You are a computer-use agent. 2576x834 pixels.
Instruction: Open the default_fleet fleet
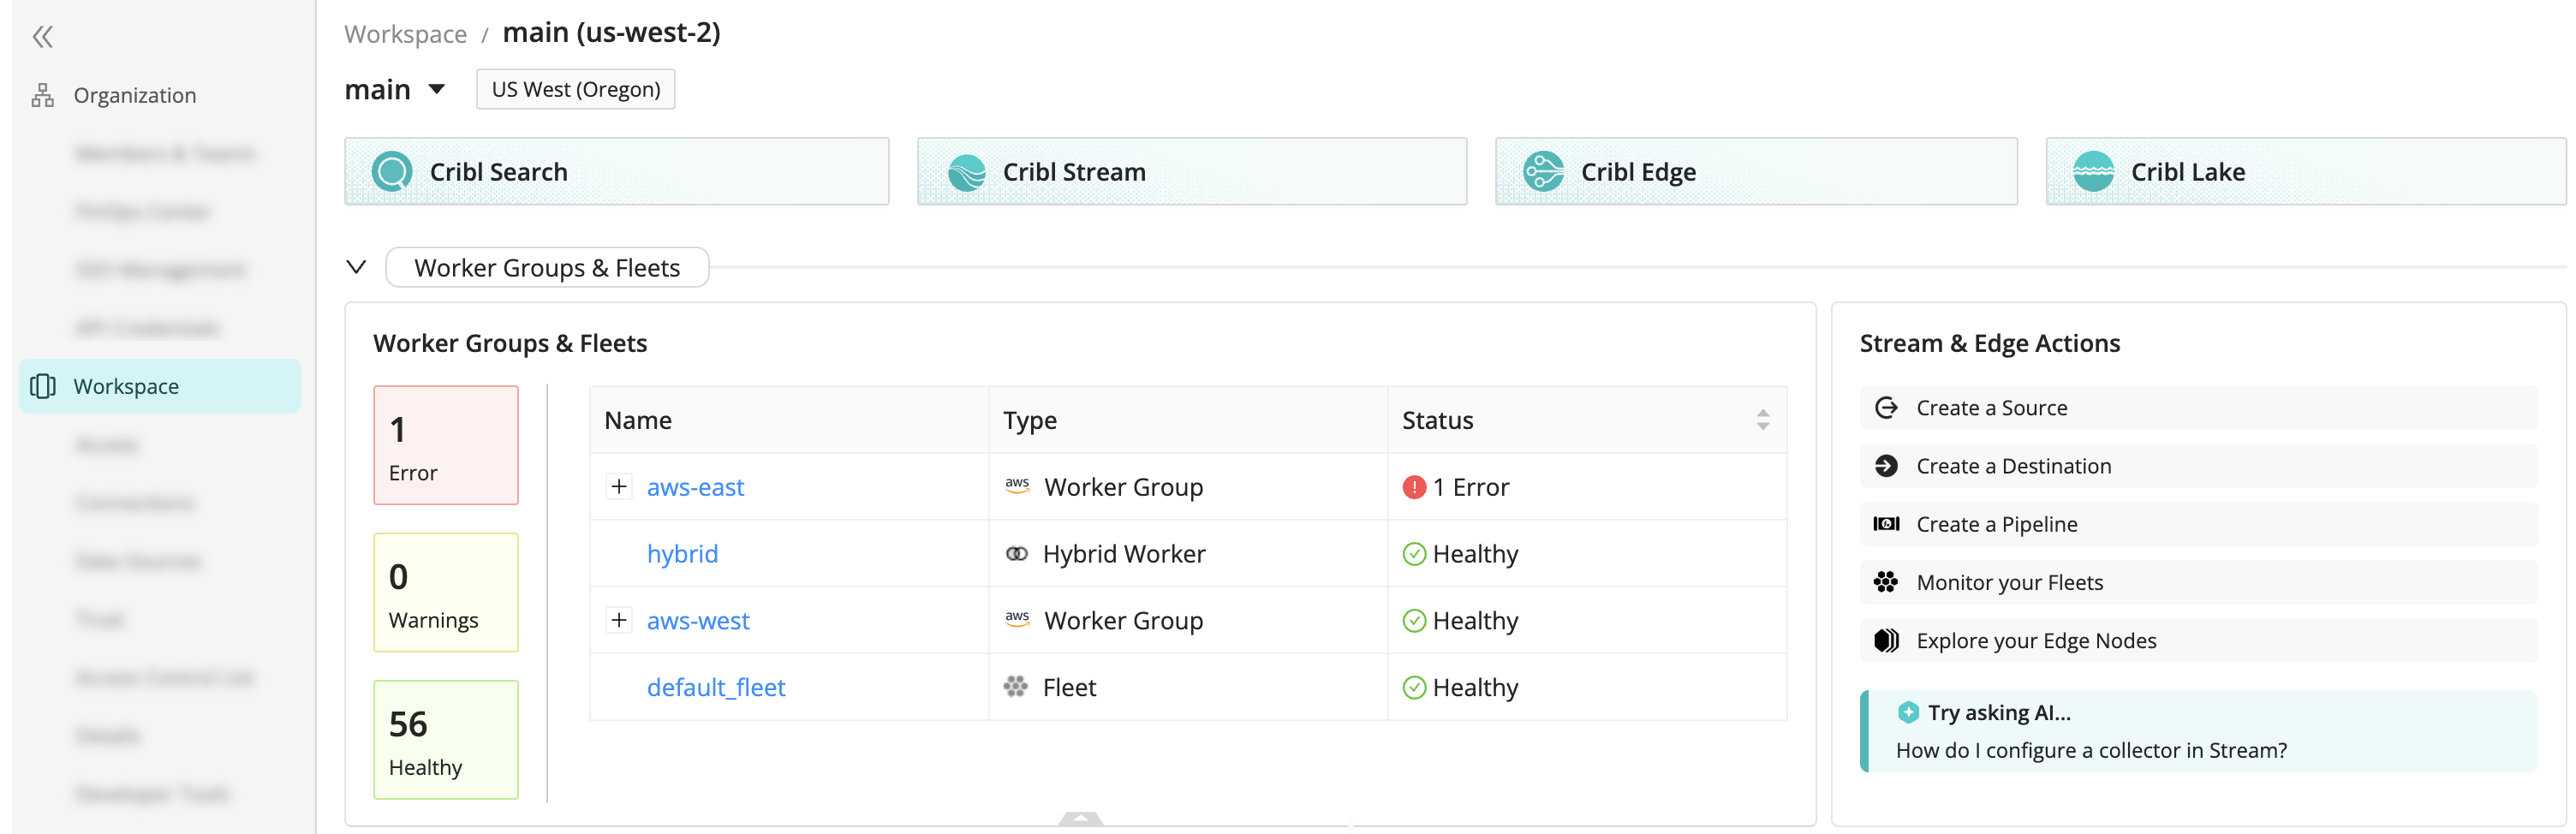pyautogui.click(x=716, y=687)
